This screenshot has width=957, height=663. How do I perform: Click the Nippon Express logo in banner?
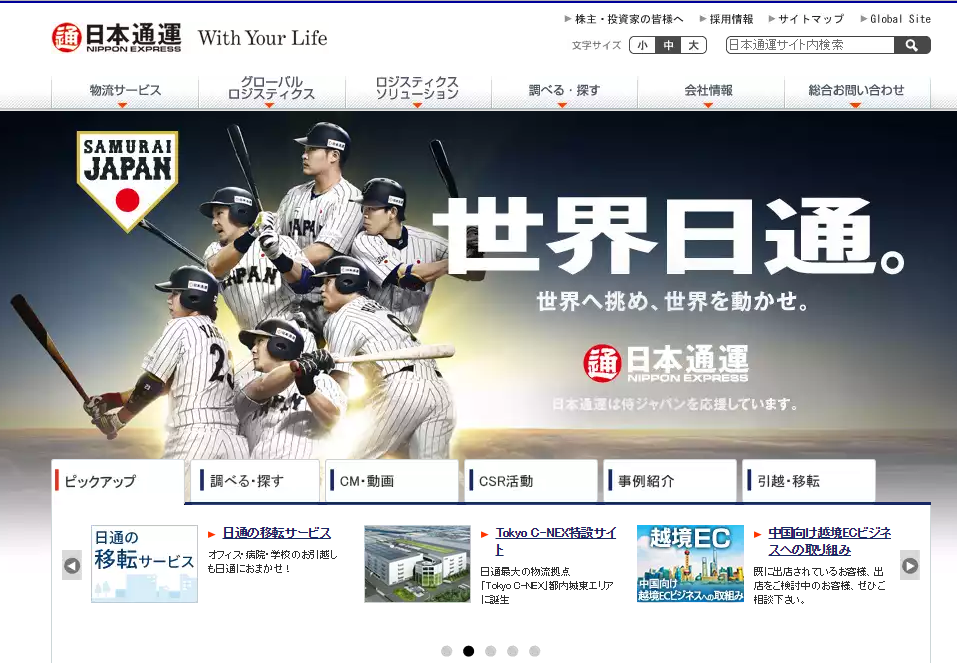click(666, 363)
